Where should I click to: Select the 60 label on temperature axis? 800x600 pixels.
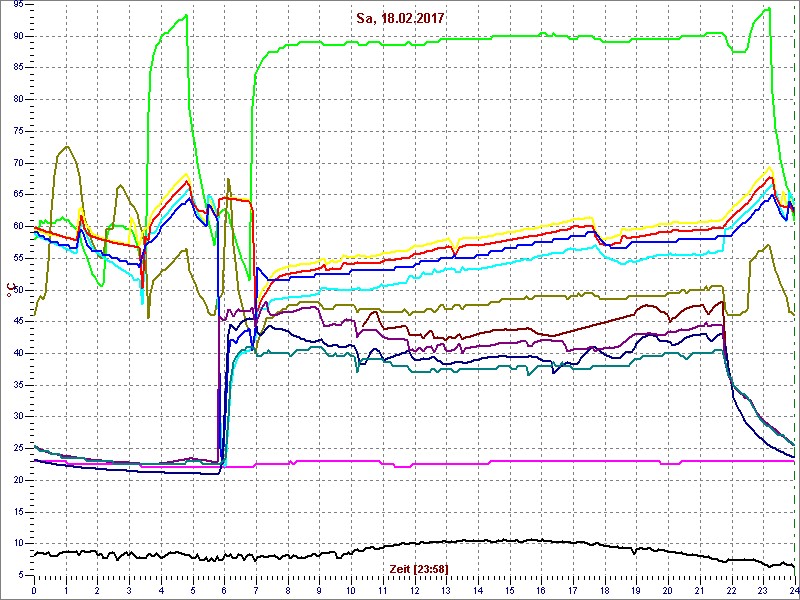pyautogui.click(x=17, y=227)
